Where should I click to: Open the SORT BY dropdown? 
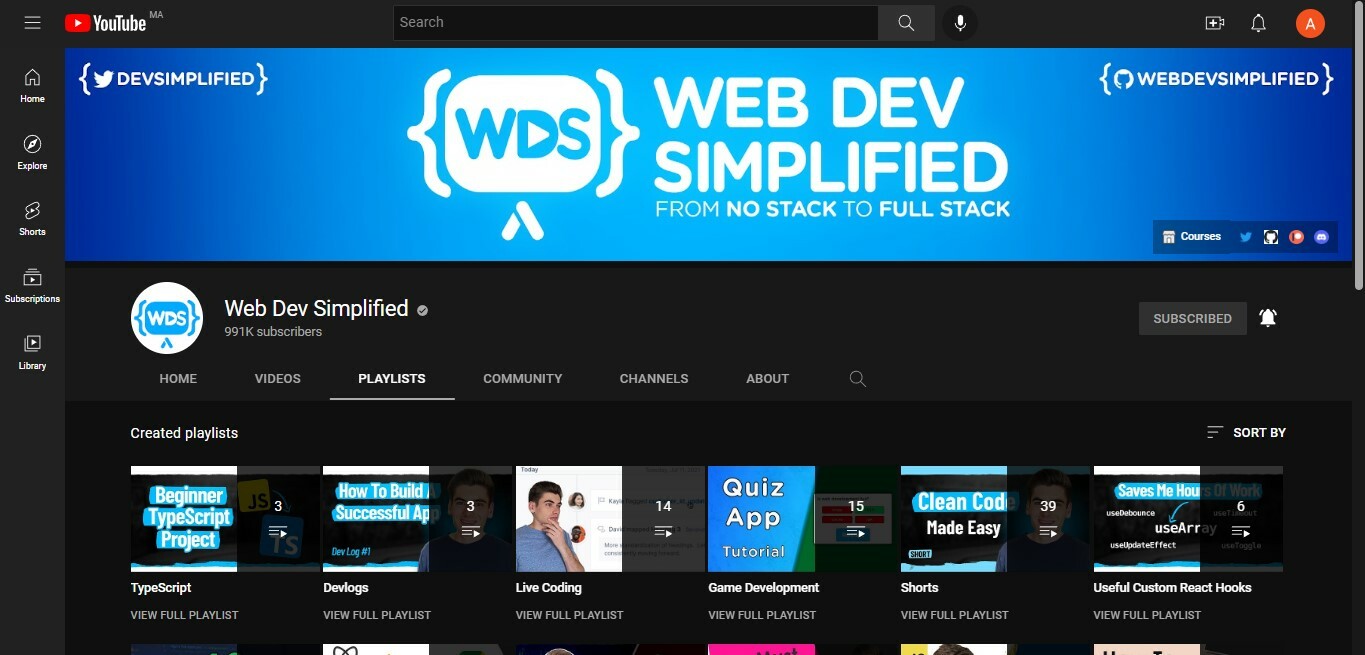[x=1246, y=432]
